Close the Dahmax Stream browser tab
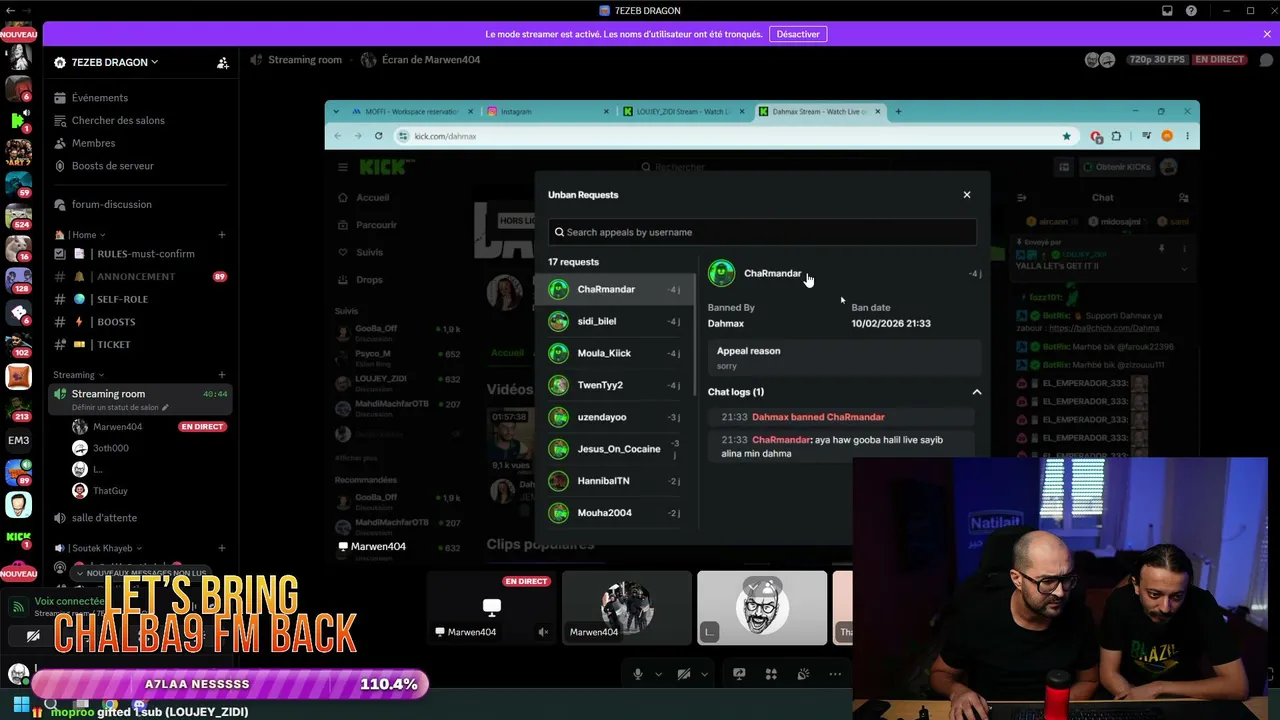Image resolution: width=1280 pixels, height=720 pixels. coord(878,111)
